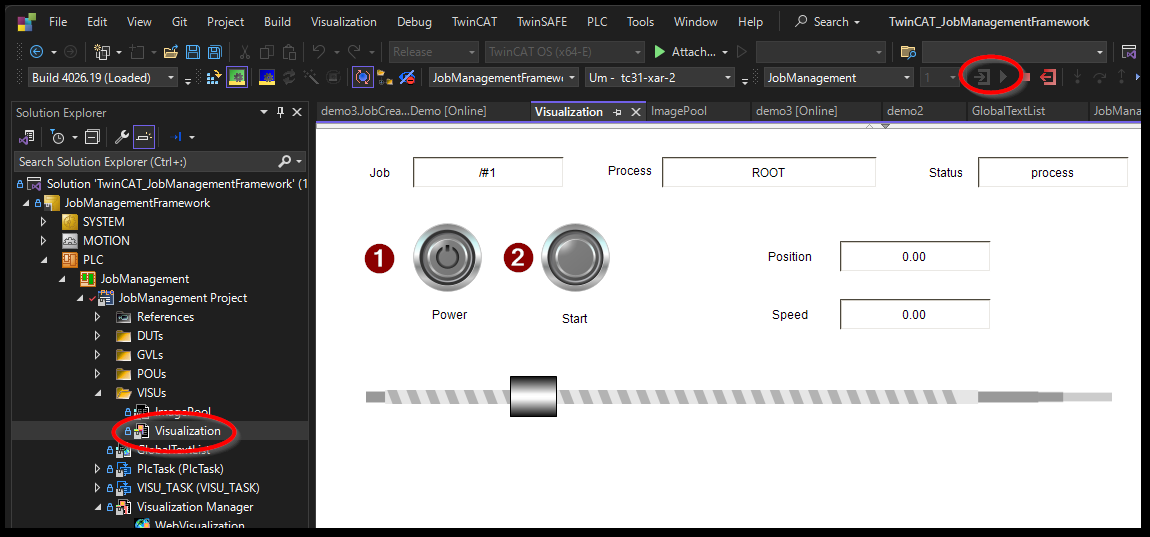The image size is (1150, 537).
Task: Open the Build 4026.19 (Loaded) dropdown
Action: 172,77
